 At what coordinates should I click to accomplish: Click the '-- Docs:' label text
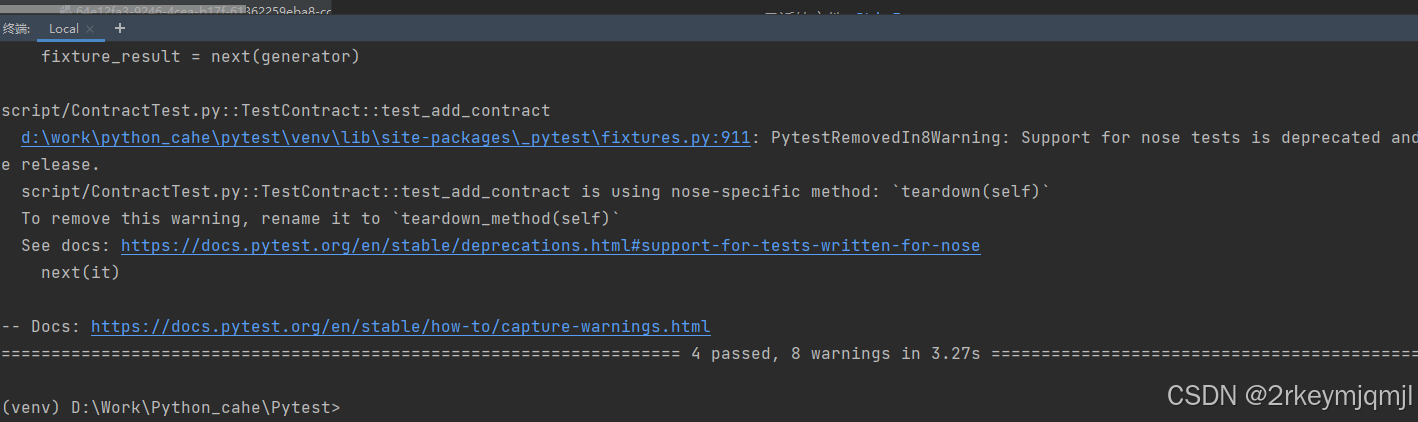pyautogui.click(x=40, y=327)
